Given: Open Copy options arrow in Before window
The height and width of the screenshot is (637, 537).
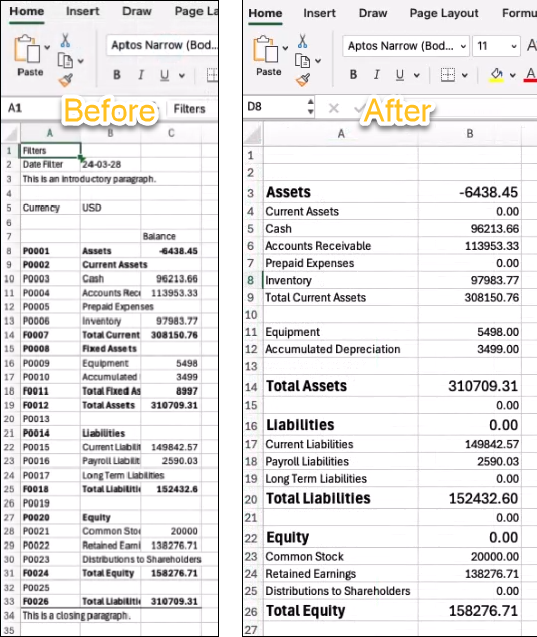Looking at the screenshot, I should click(80, 61).
